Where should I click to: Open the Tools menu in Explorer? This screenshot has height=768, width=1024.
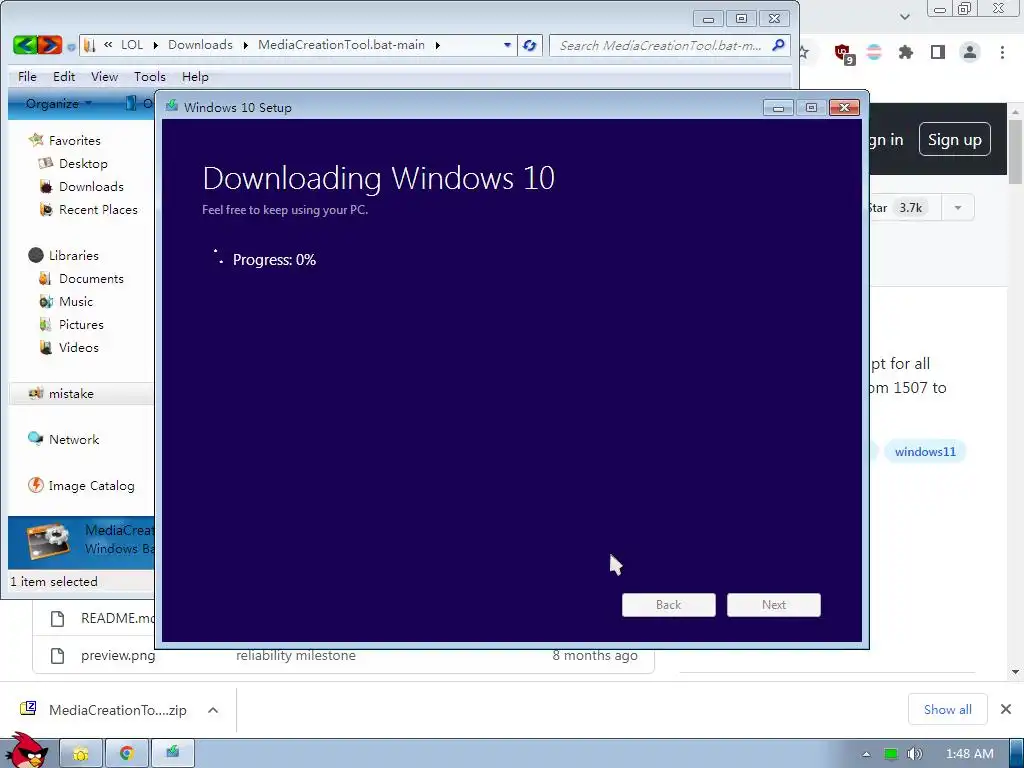pos(150,76)
